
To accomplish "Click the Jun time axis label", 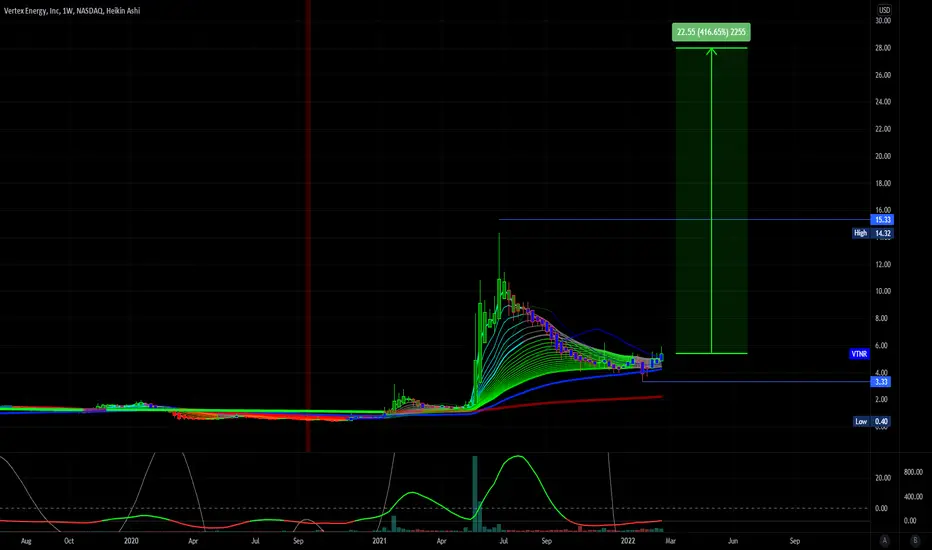I will [733, 541].
